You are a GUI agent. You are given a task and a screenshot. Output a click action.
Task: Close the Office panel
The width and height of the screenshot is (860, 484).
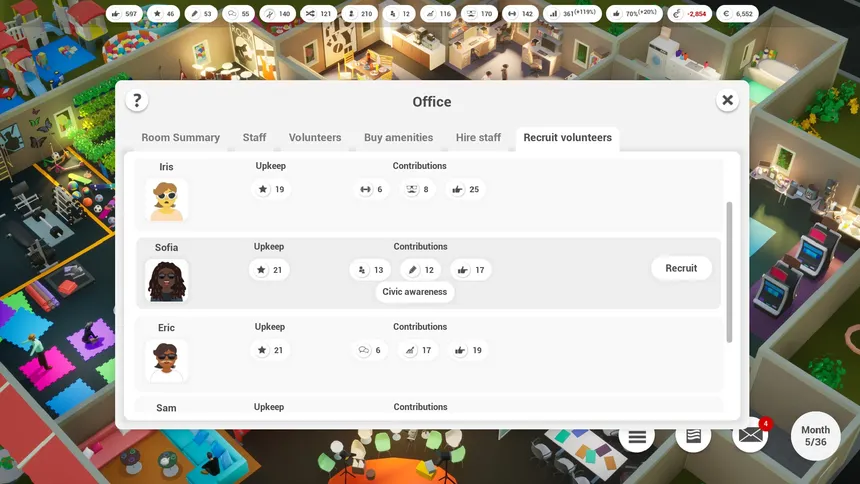tap(727, 100)
